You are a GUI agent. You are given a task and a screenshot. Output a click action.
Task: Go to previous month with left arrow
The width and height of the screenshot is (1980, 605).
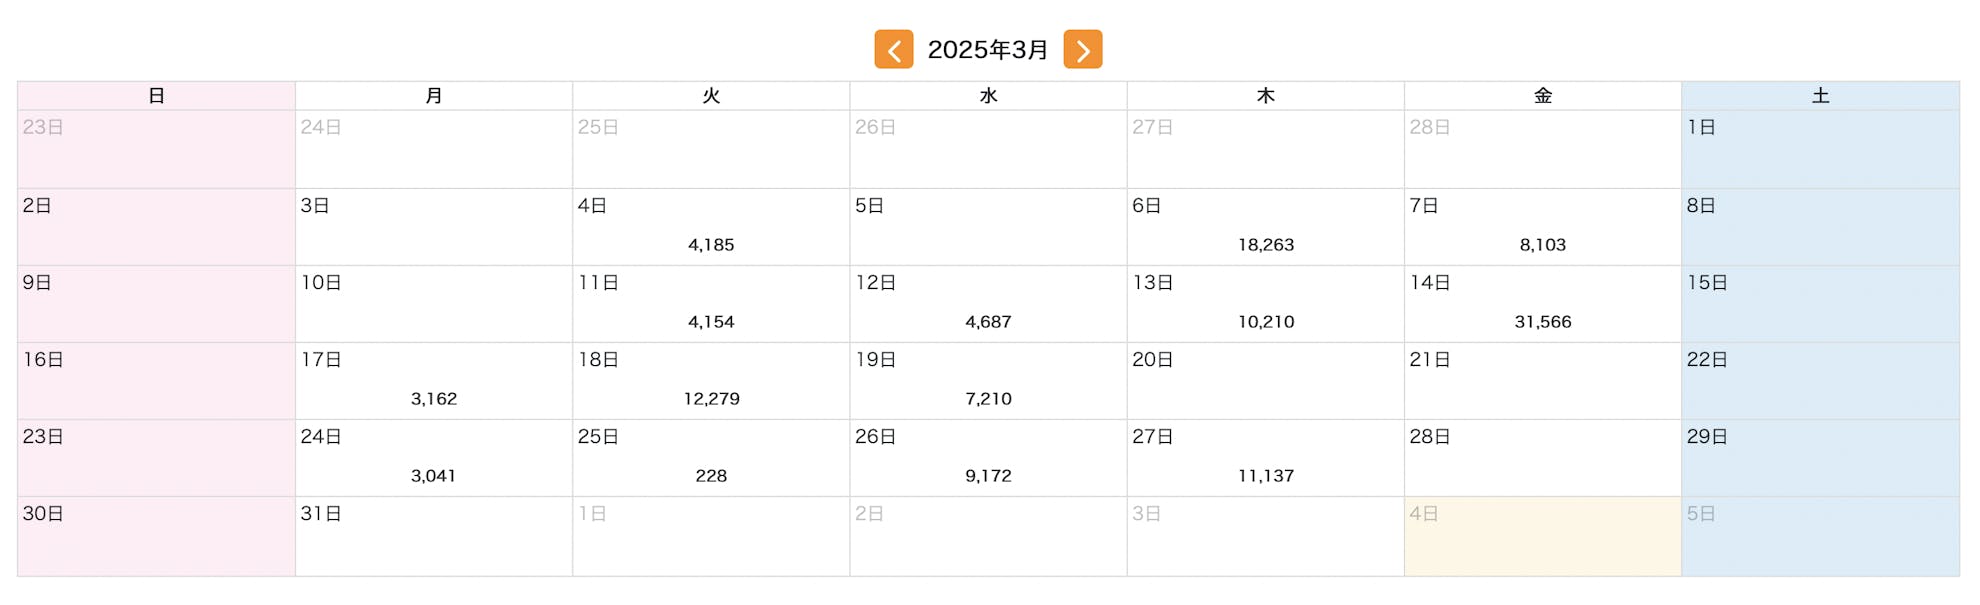893,49
